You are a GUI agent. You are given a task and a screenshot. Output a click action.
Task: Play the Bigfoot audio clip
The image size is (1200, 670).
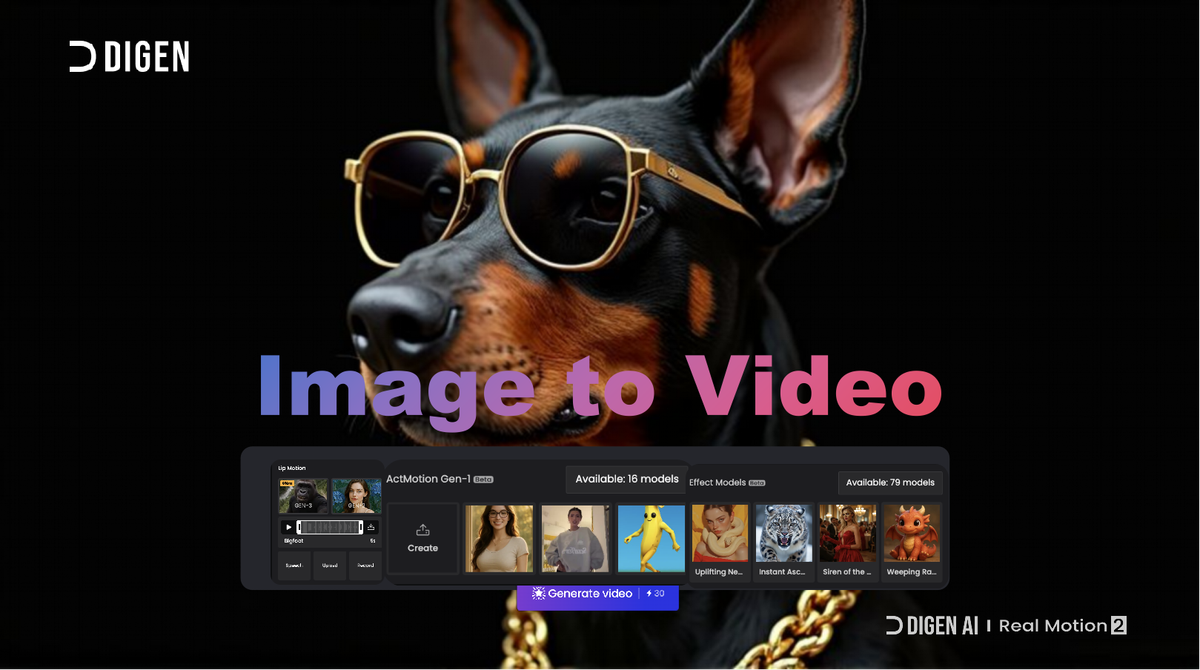289,527
